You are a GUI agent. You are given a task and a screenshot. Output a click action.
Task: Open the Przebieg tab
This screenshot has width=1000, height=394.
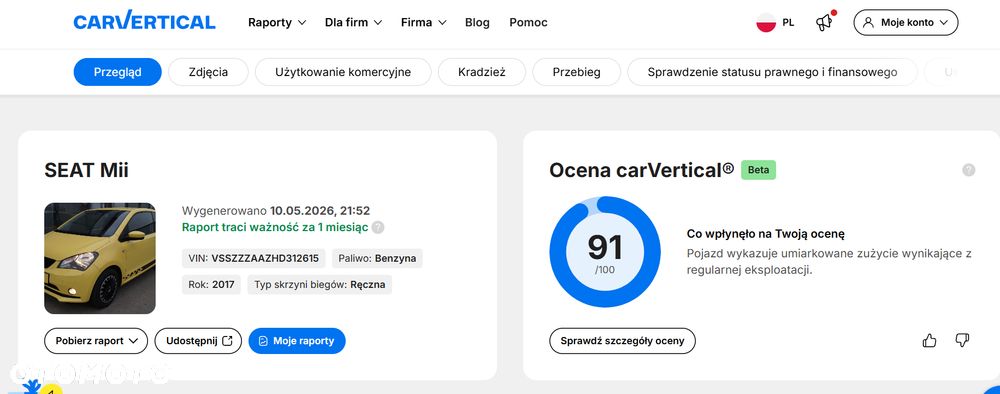point(577,72)
